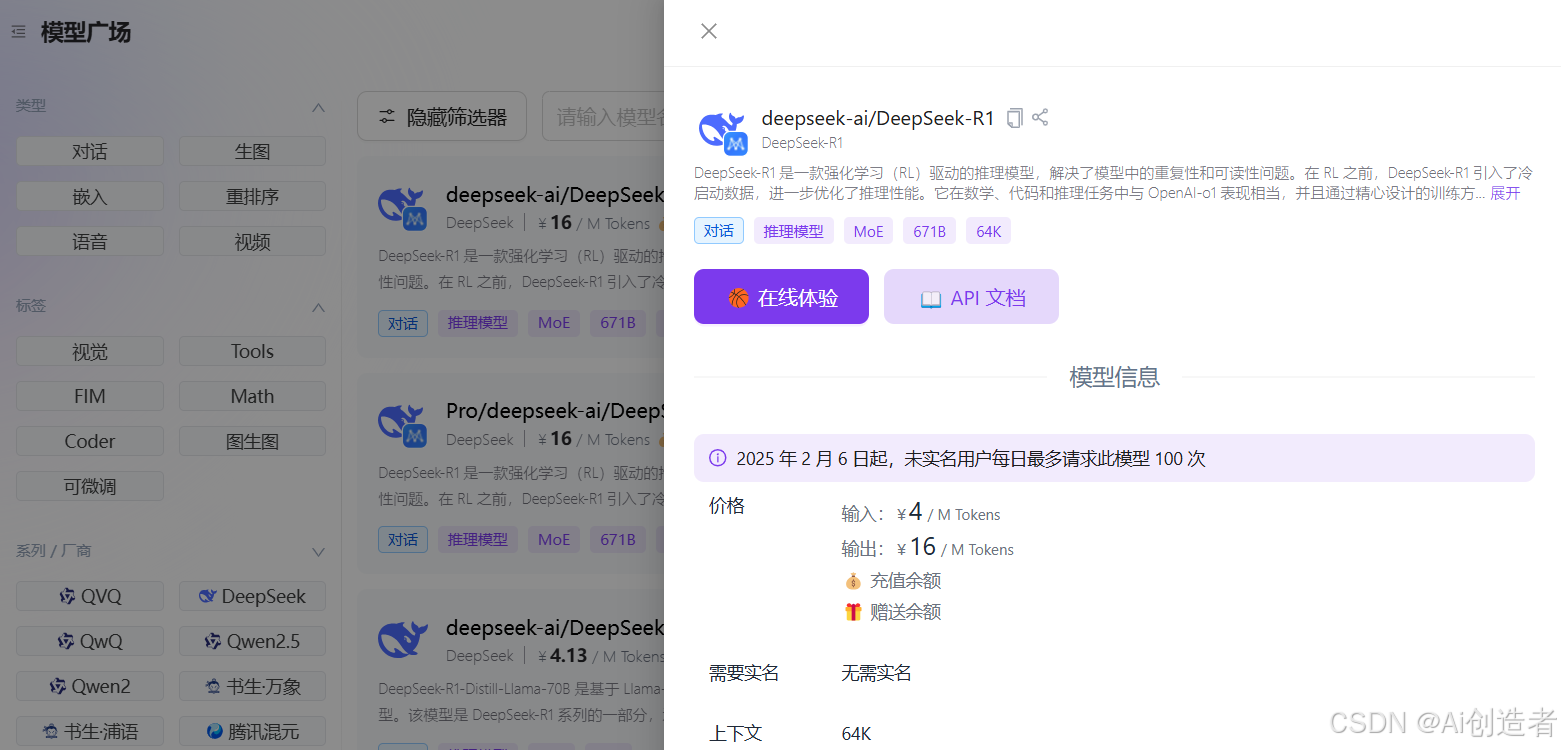Filter models by 生图 type
Screen dimensions: 1561x750
coord(252,151)
